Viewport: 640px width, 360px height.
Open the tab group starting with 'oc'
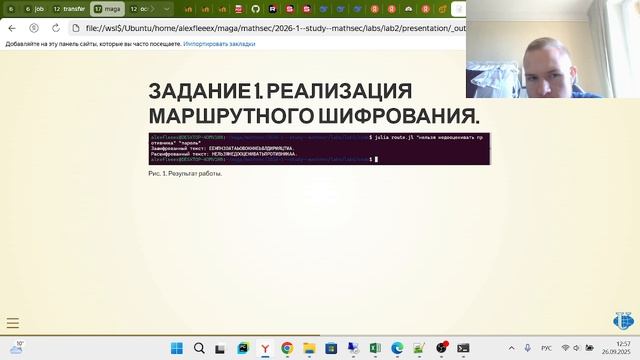pyautogui.click(x=139, y=9)
